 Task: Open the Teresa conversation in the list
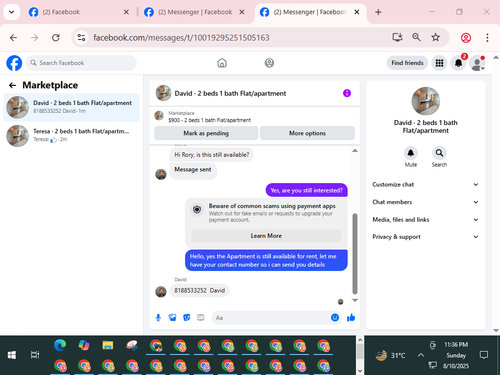point(71,135)
